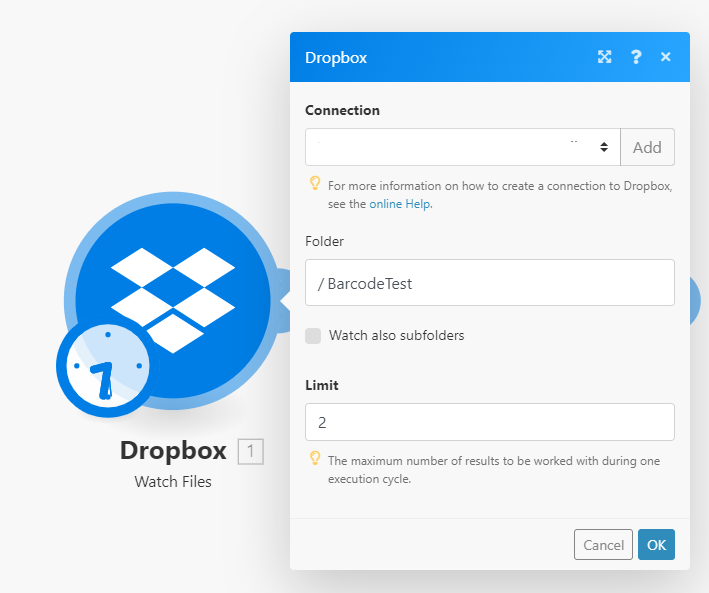Confirm settings with the OK button
709x593 pixels.
(656, 545)
